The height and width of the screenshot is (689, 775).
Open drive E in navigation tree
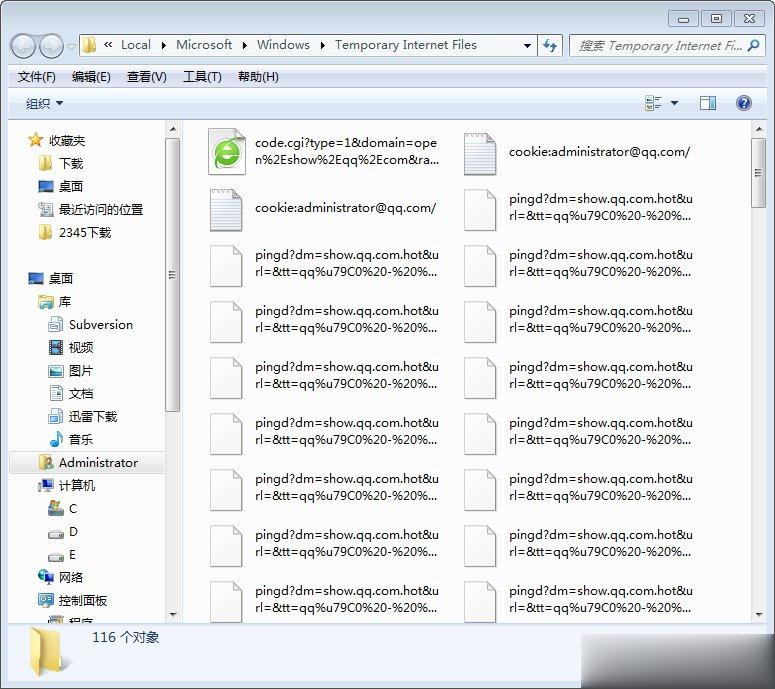coord(63,555)
